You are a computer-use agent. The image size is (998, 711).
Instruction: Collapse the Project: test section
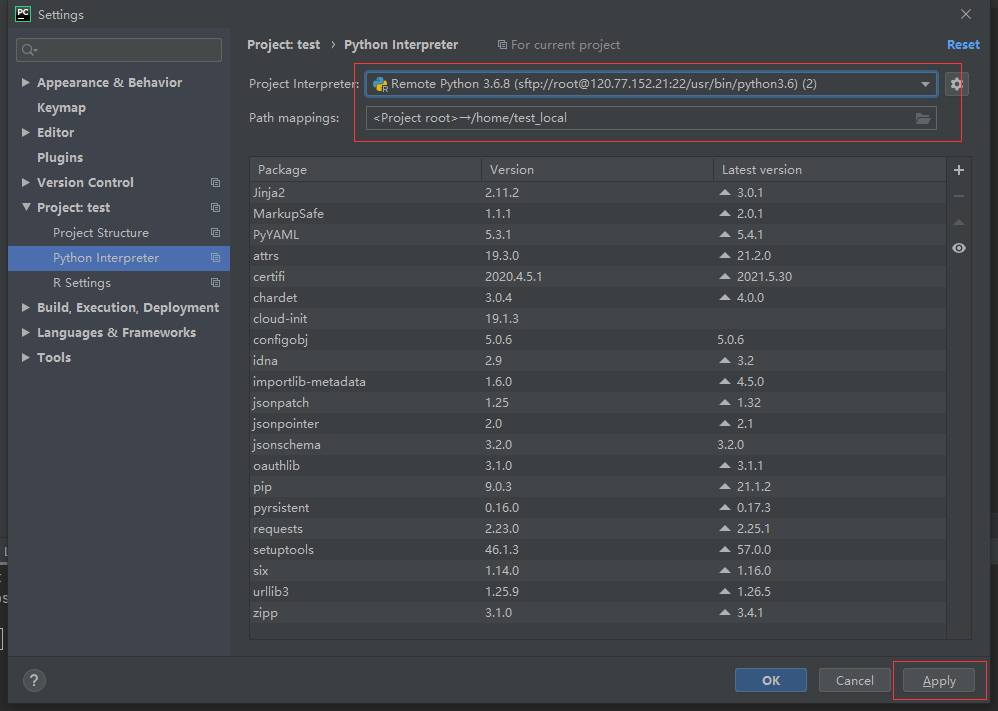click(25, 208)
